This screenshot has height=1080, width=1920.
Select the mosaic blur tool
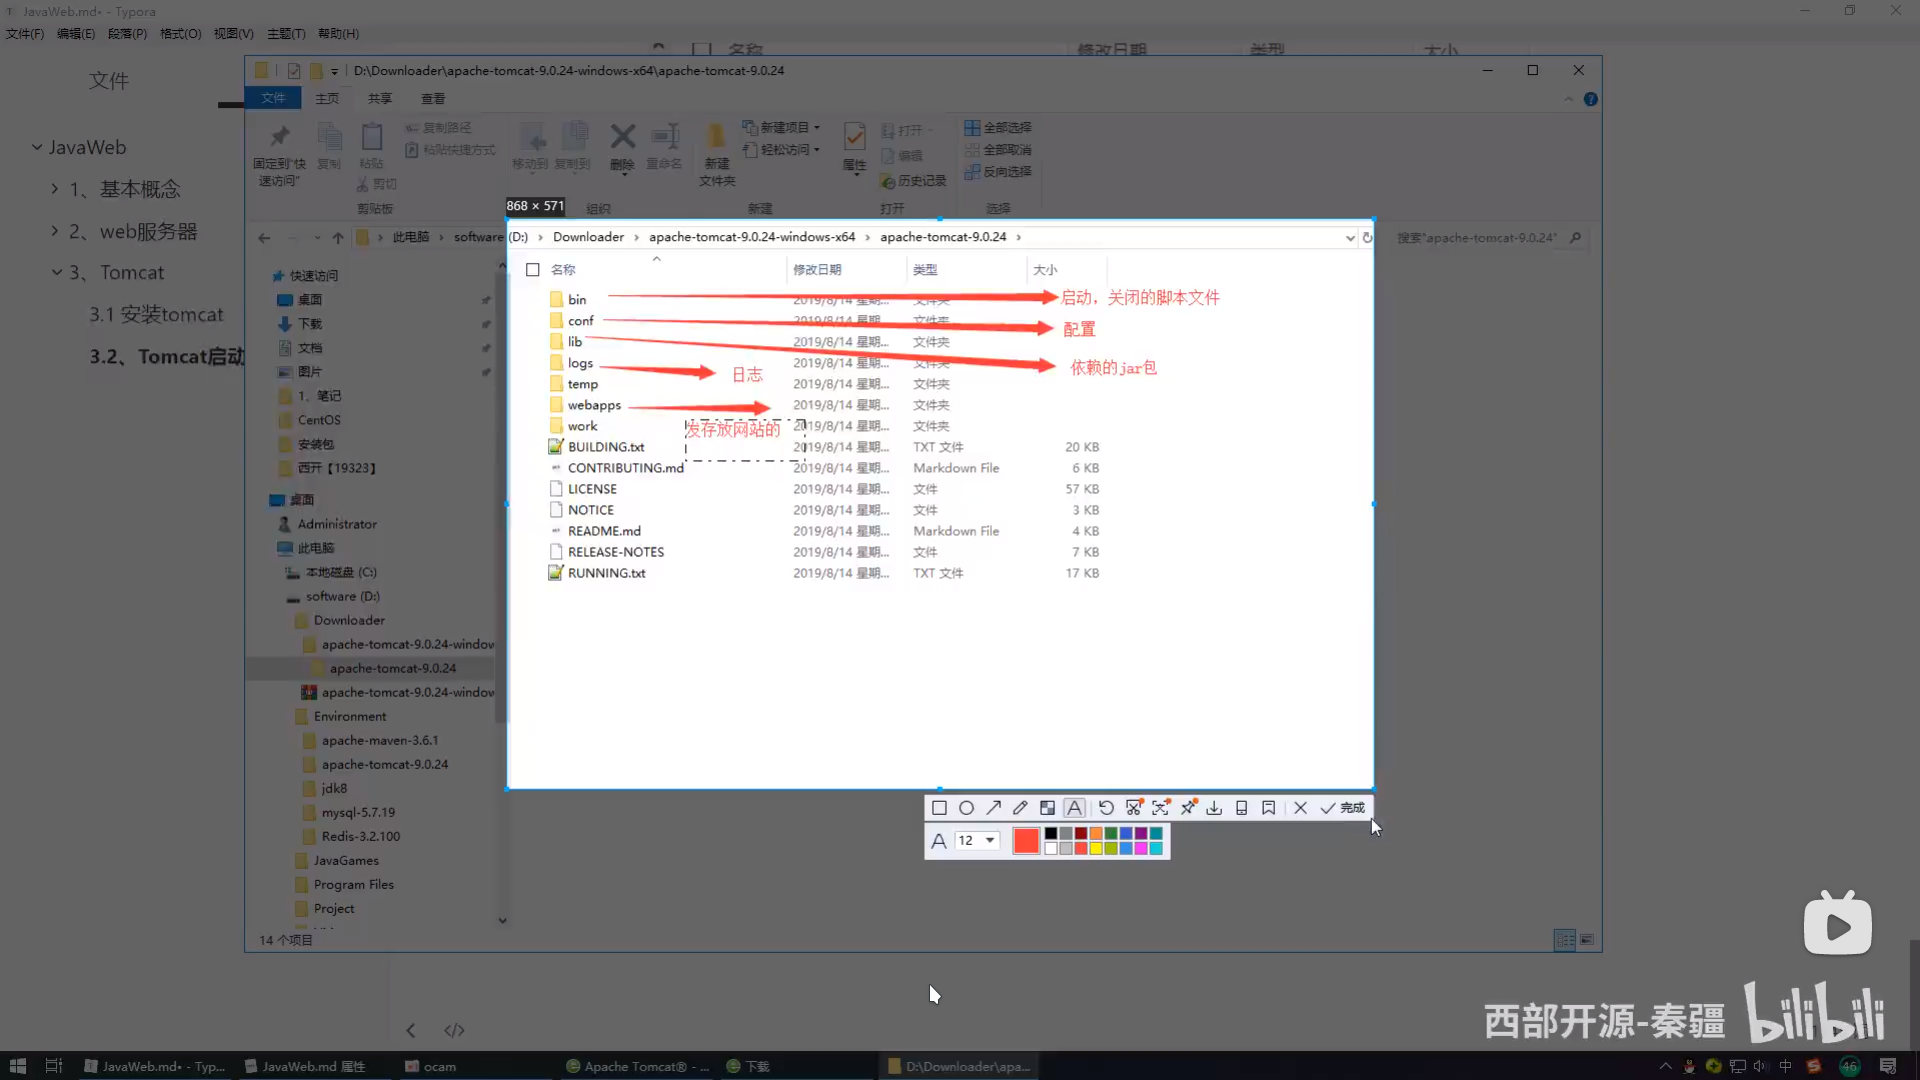(1047, 808)
